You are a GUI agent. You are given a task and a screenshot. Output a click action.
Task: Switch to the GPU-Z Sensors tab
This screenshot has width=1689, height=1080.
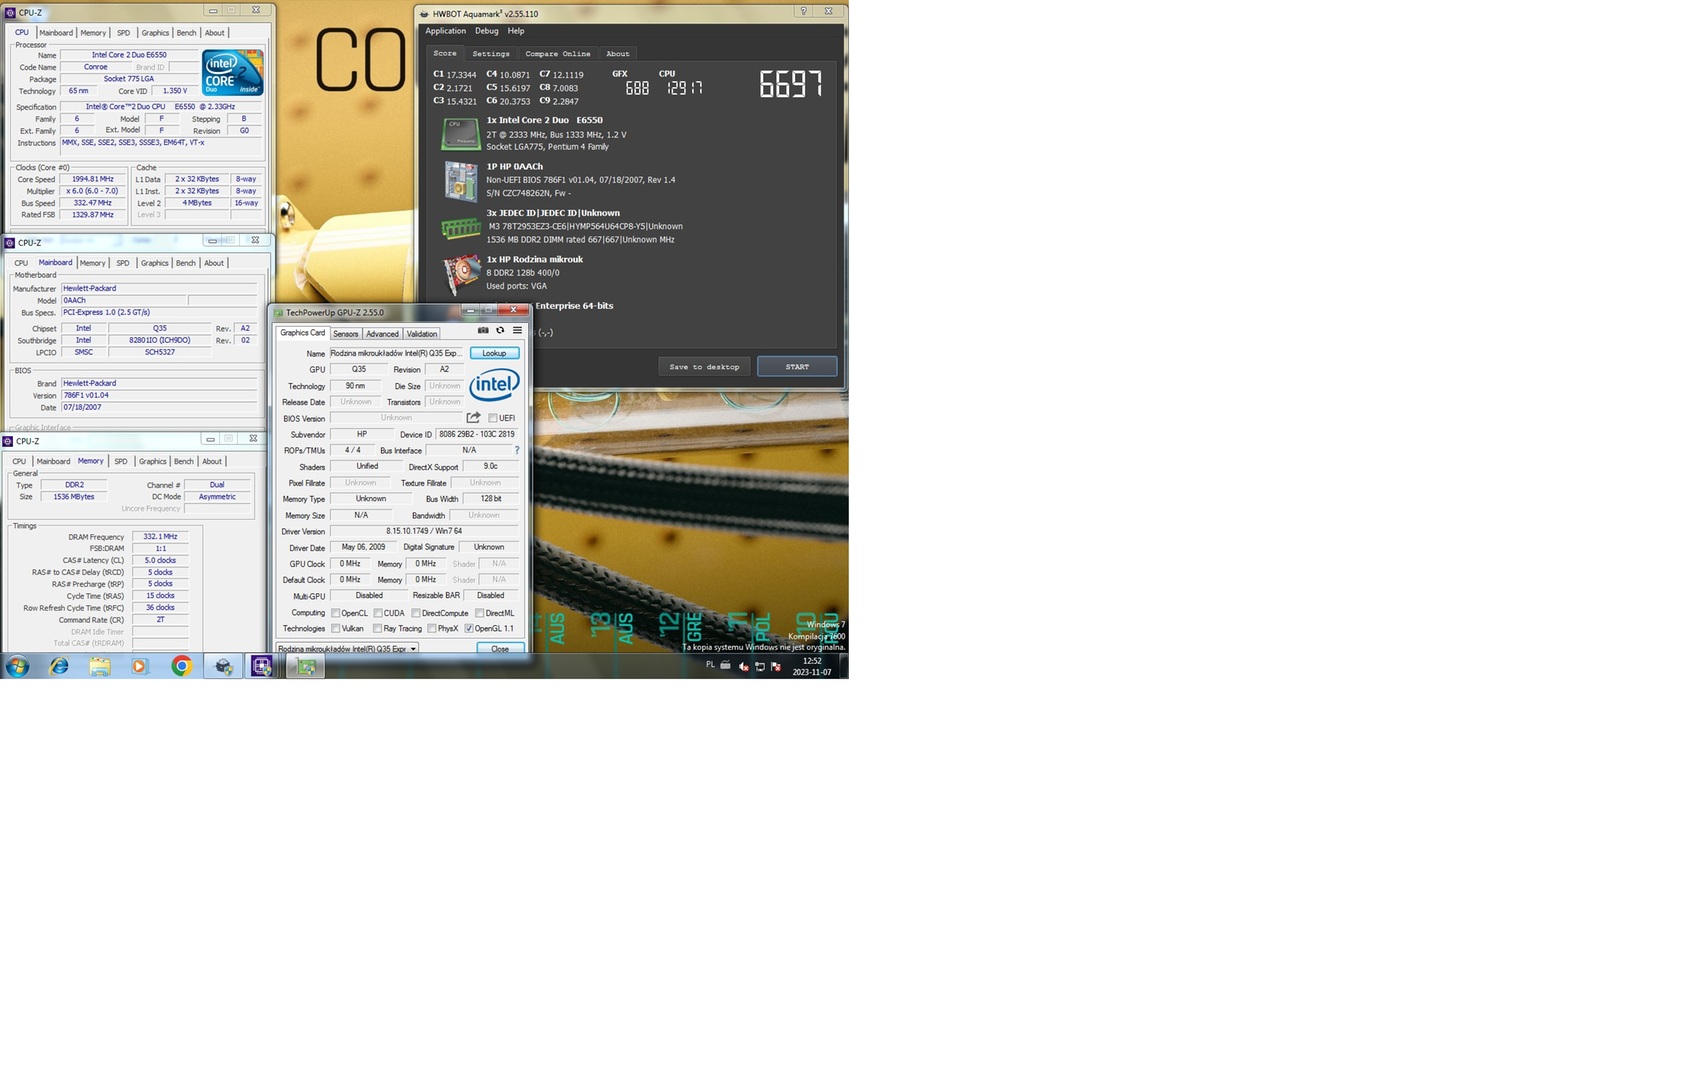345,334
